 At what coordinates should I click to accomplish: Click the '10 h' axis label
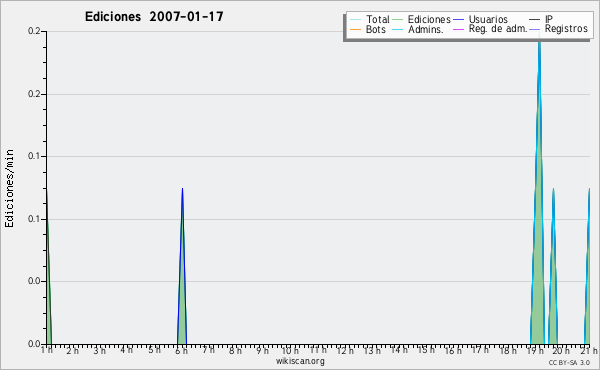[x=290, y=351]
